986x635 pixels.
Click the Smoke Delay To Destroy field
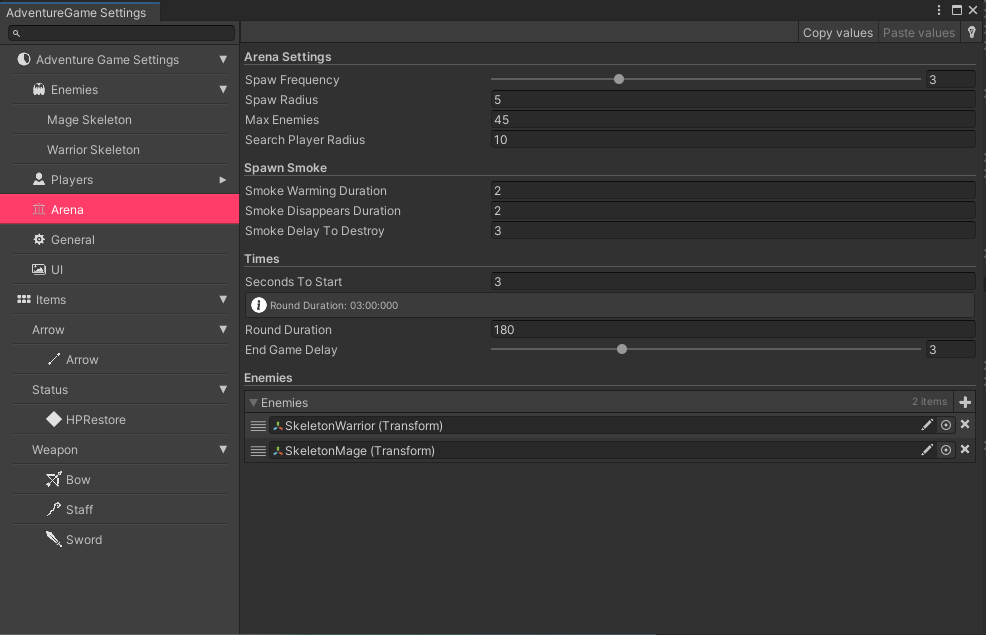[x=733, y=231]
